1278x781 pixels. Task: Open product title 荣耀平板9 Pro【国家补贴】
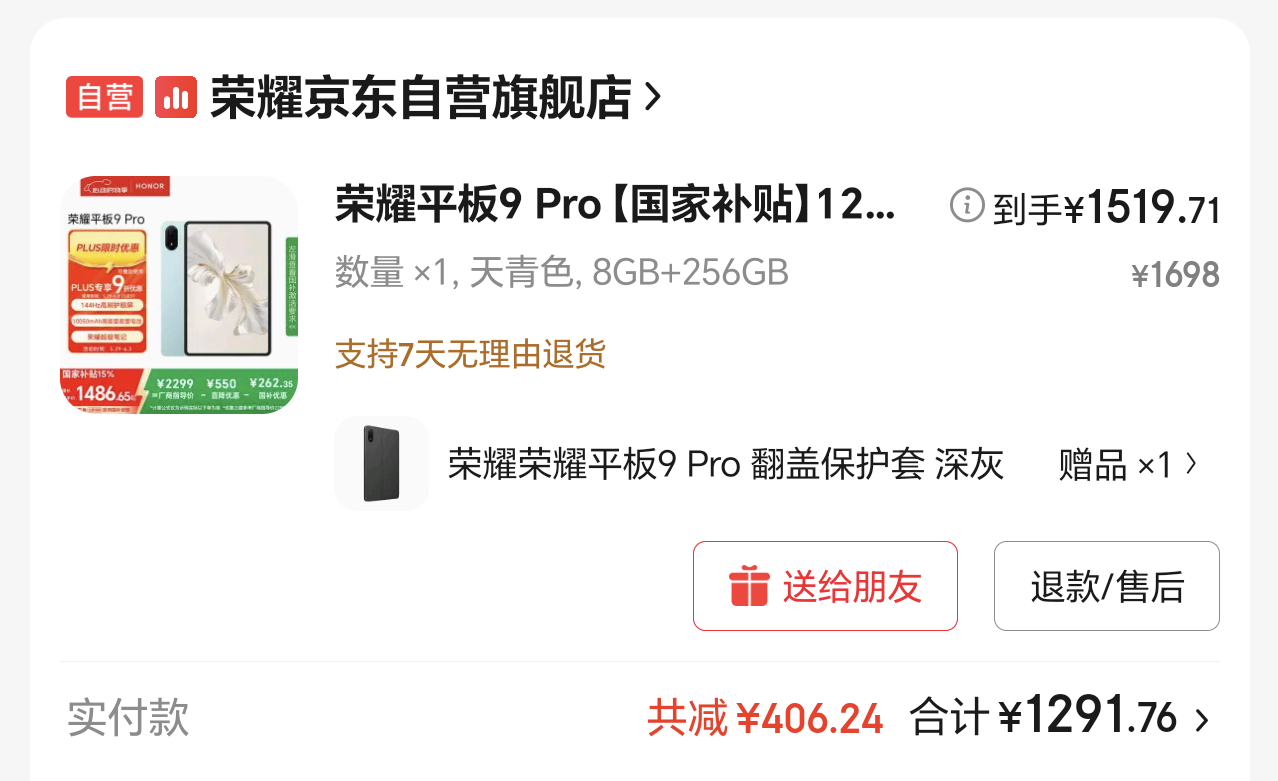[x=616, y=205]
